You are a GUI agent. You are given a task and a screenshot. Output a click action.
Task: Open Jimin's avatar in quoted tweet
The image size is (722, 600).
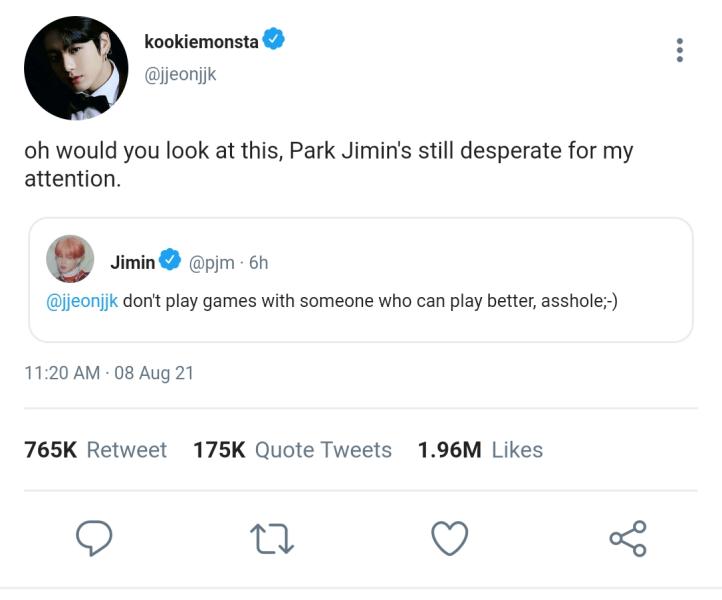tap(70, 259)
